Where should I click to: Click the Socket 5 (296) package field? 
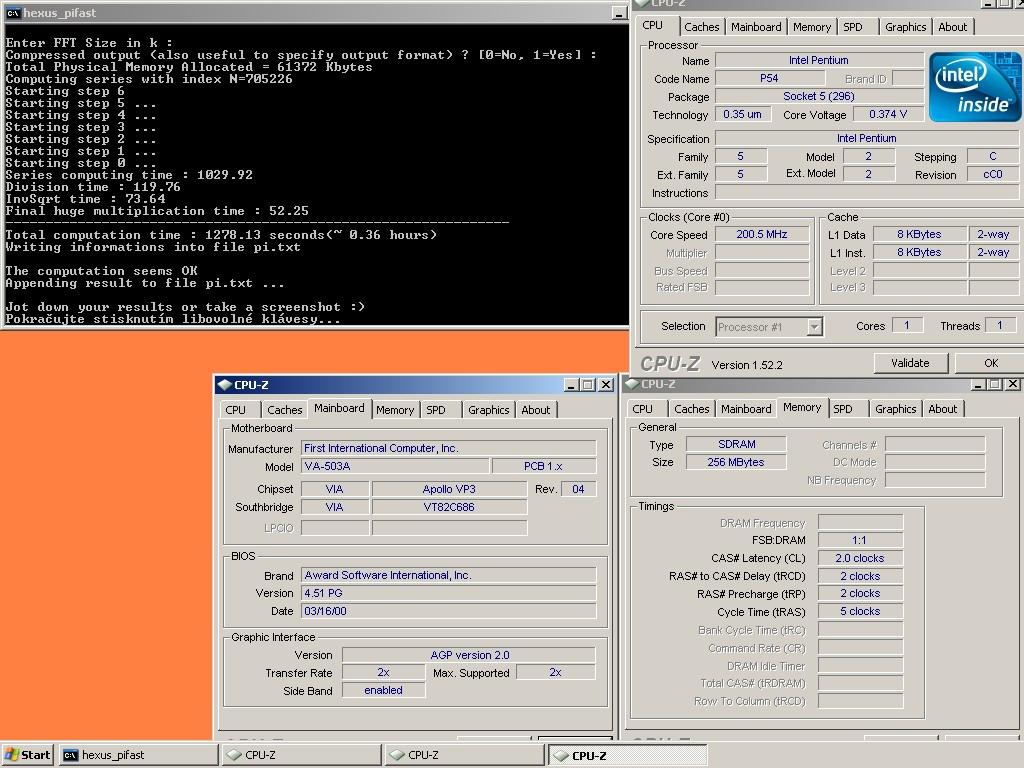(819, 96)
